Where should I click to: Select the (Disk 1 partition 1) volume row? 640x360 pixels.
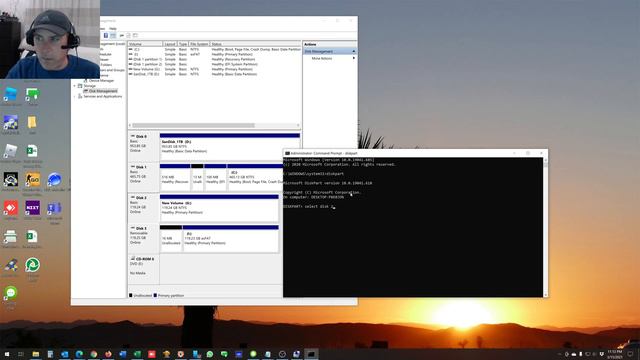pos(214,59)
